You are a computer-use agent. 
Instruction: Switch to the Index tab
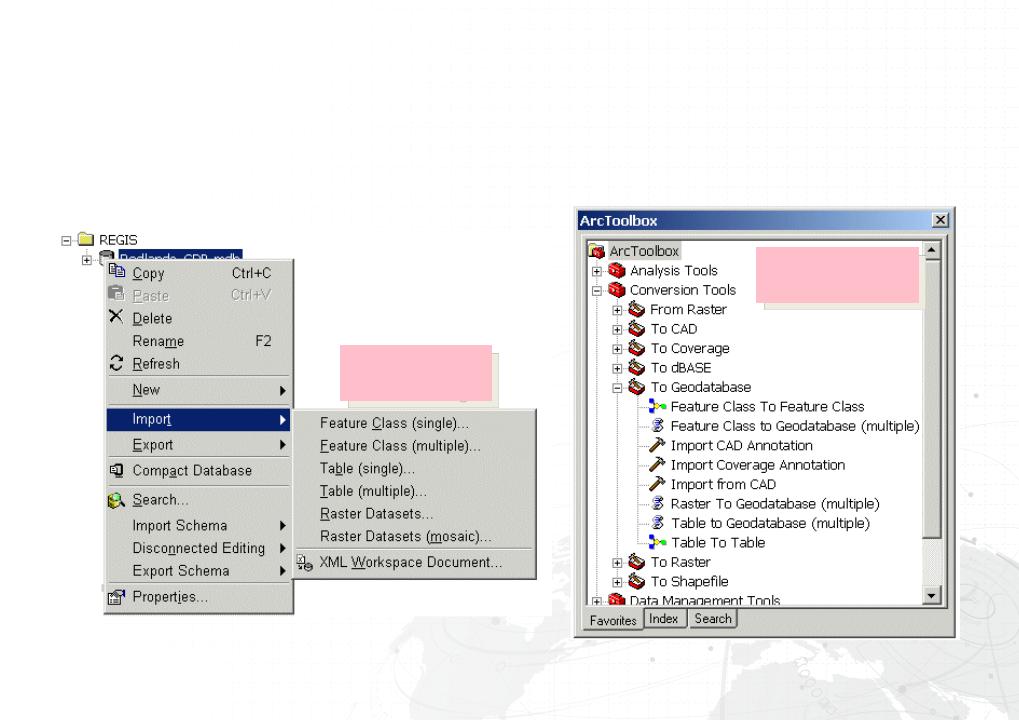tap(664, 619)
